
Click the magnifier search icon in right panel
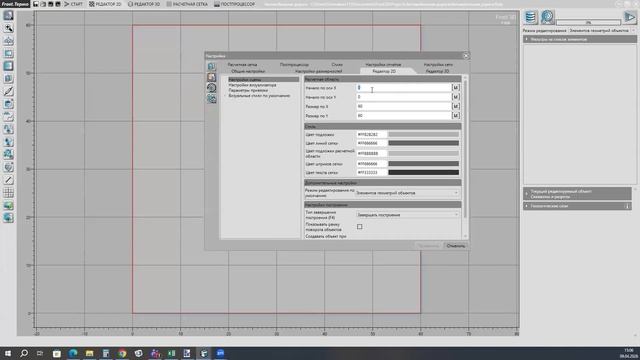coord(547,17)
